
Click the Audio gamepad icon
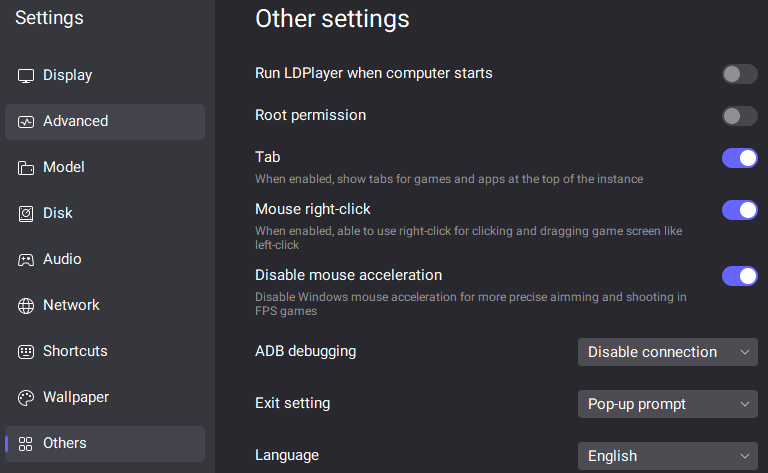tap(26, 260)
